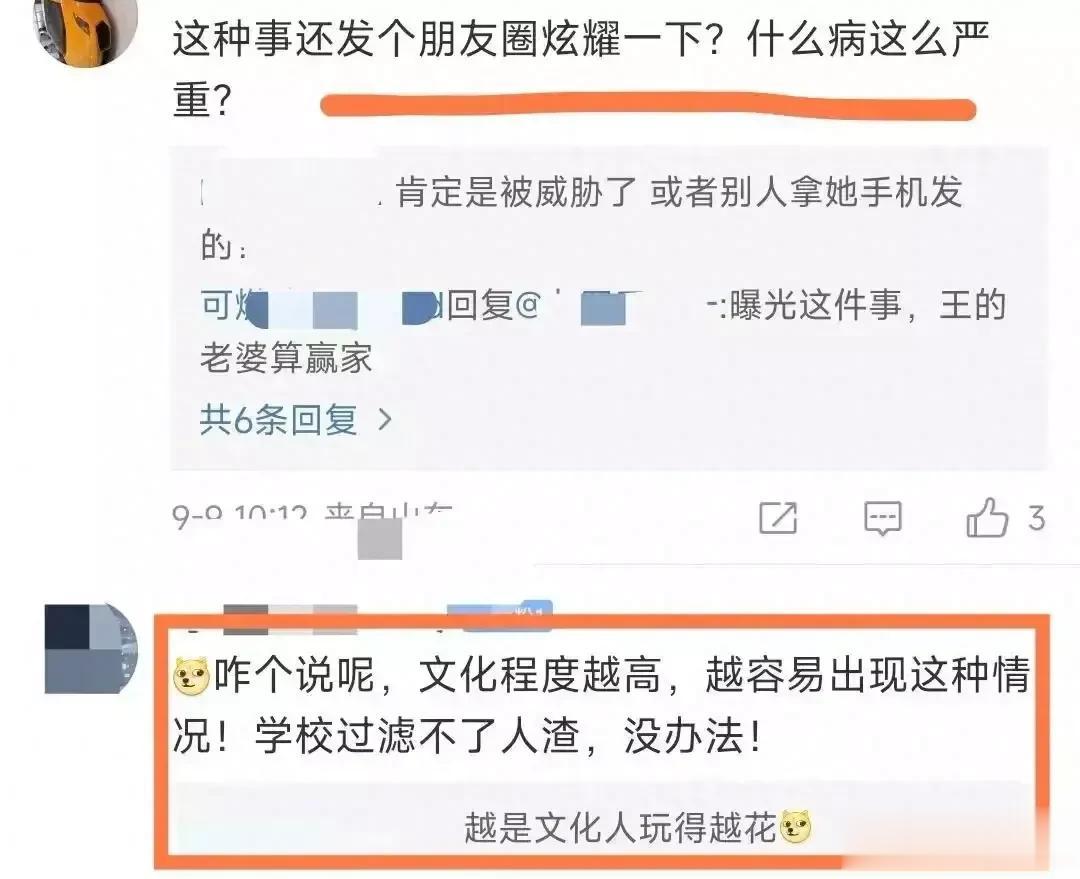Screen dimensions: 1080x879
Task: Open blurred username above 咋个说呢 comment
Action: [x=289, y=619]
